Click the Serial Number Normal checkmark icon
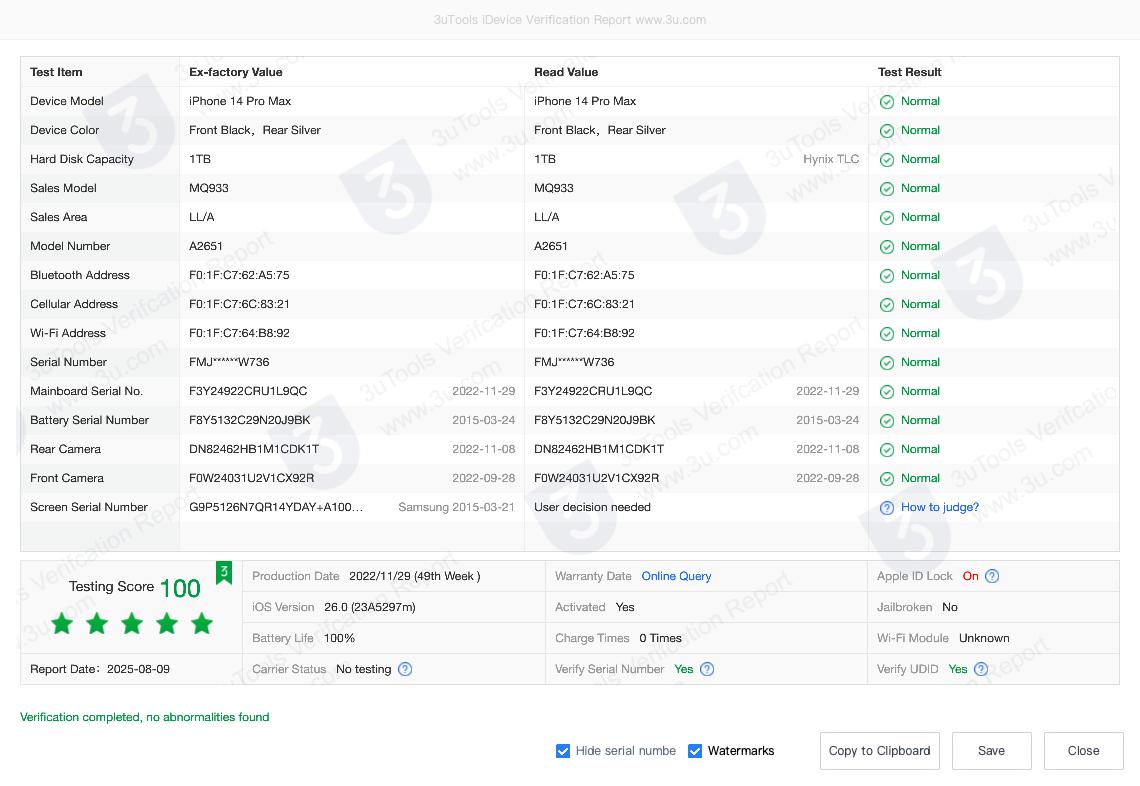1140x786 pixels. click(886, 363)
